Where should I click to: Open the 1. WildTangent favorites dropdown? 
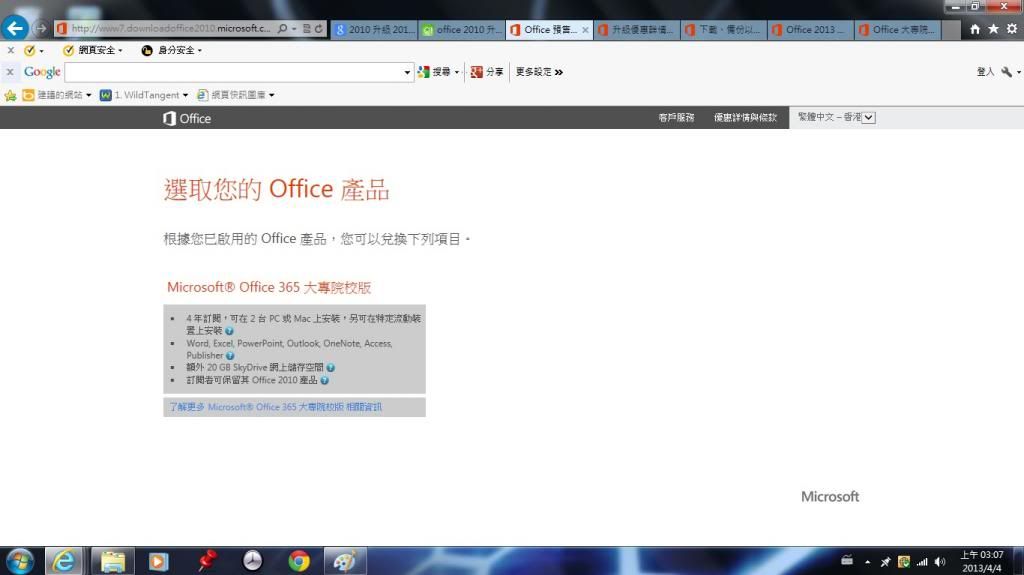(x=144, y=95)
